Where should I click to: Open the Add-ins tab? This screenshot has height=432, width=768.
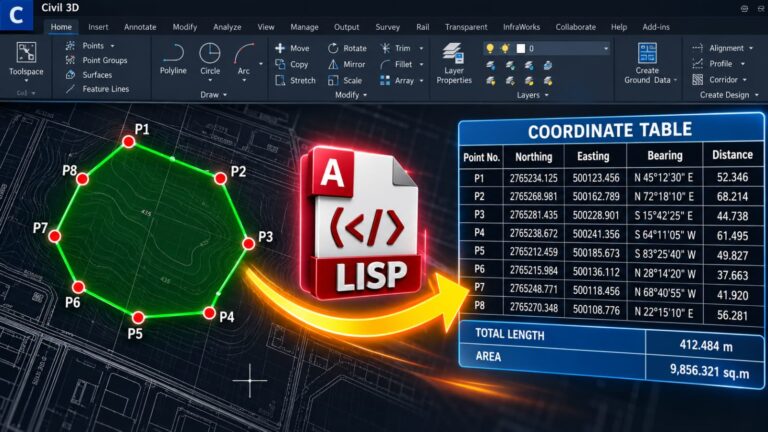(656, 27)
